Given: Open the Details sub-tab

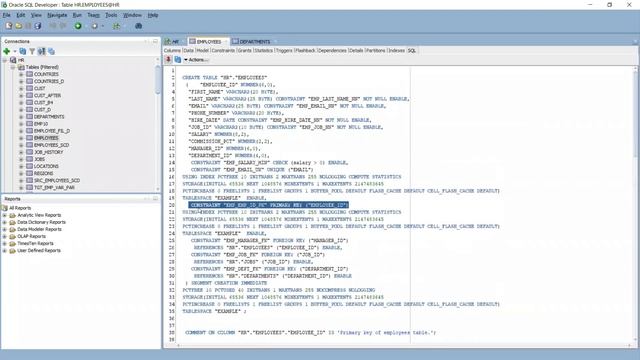Looking at the screenshot, I should [356, 51].
